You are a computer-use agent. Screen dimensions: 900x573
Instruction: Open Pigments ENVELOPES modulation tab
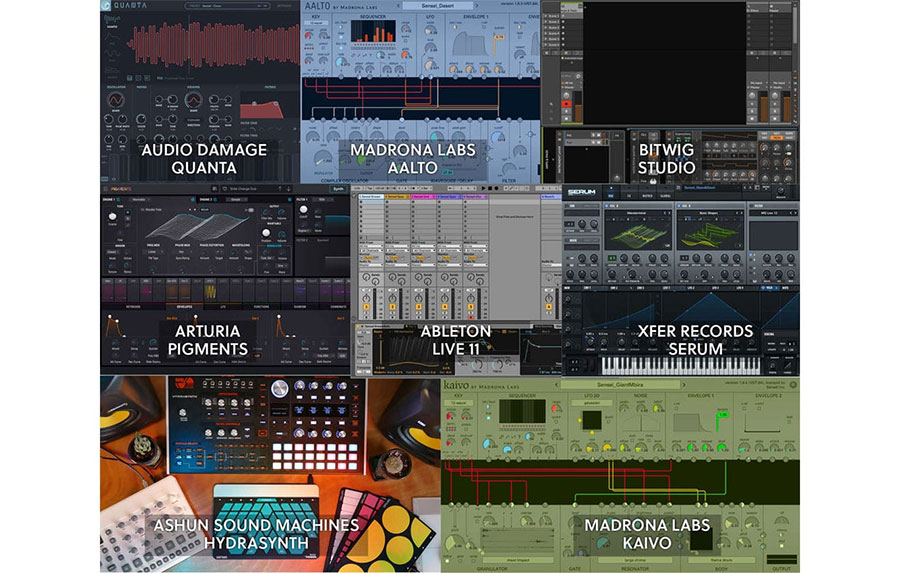(184, 307)
